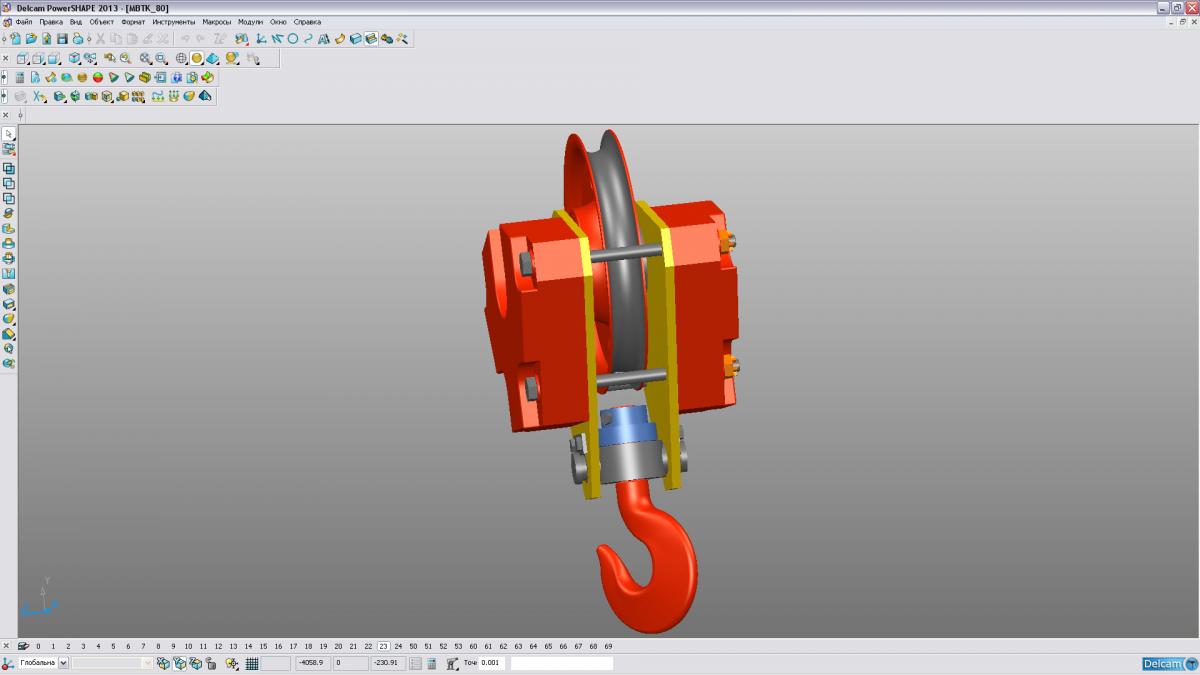Click the blue nut above the hook

tap(626, 426)
